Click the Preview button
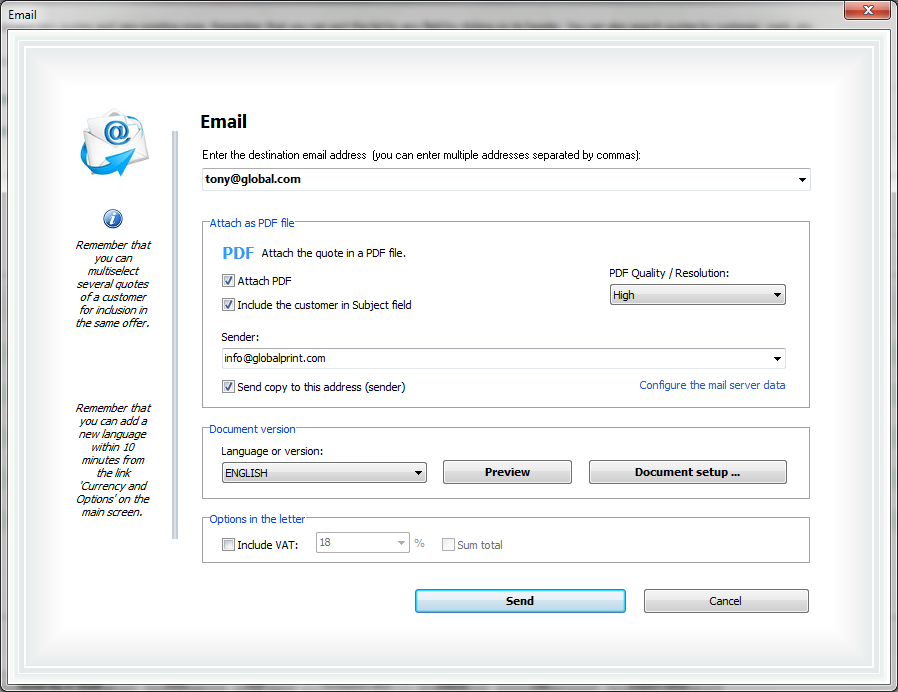The height and width of the screenshot is (692, 898). coord(507,472)
